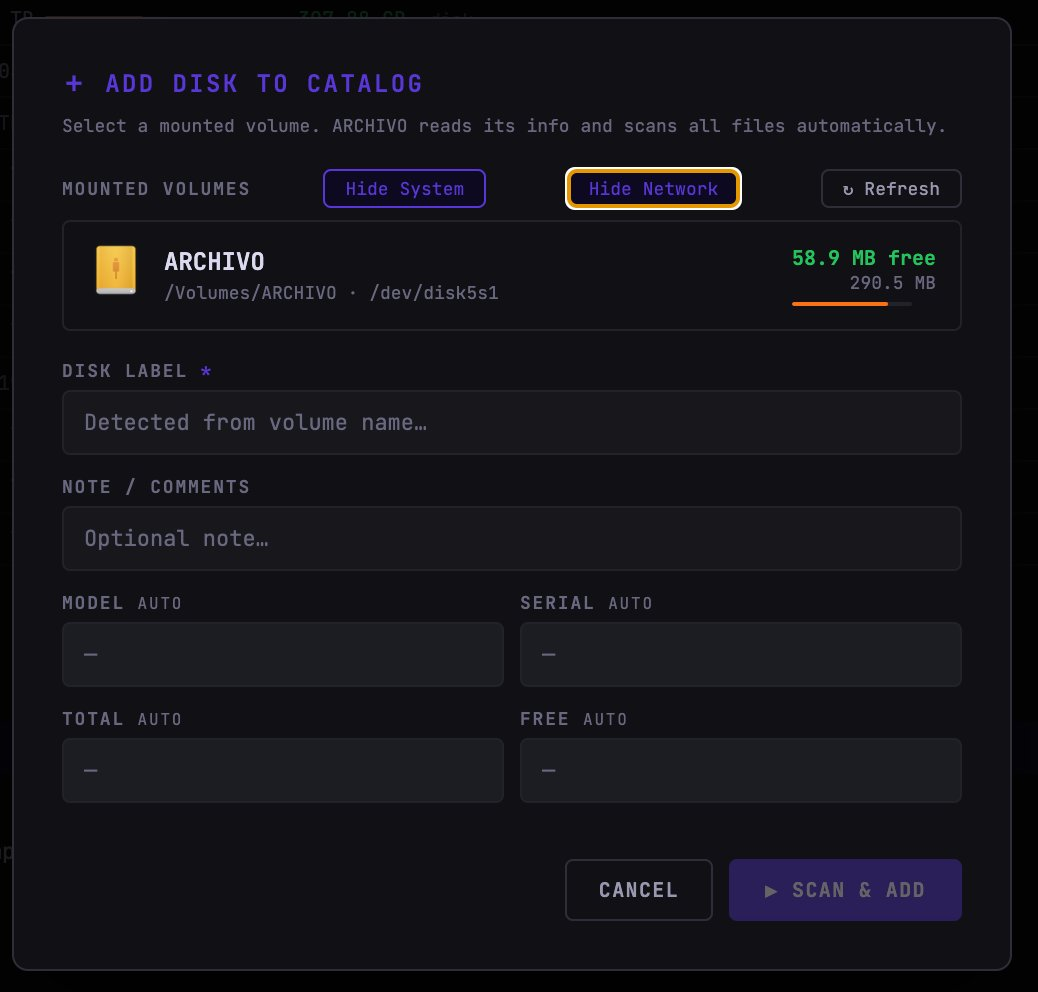The height and width of the screenshot is (992, 1038).
Task: Select the ARCHIVO volume name
Action: [x=214, y=261]
